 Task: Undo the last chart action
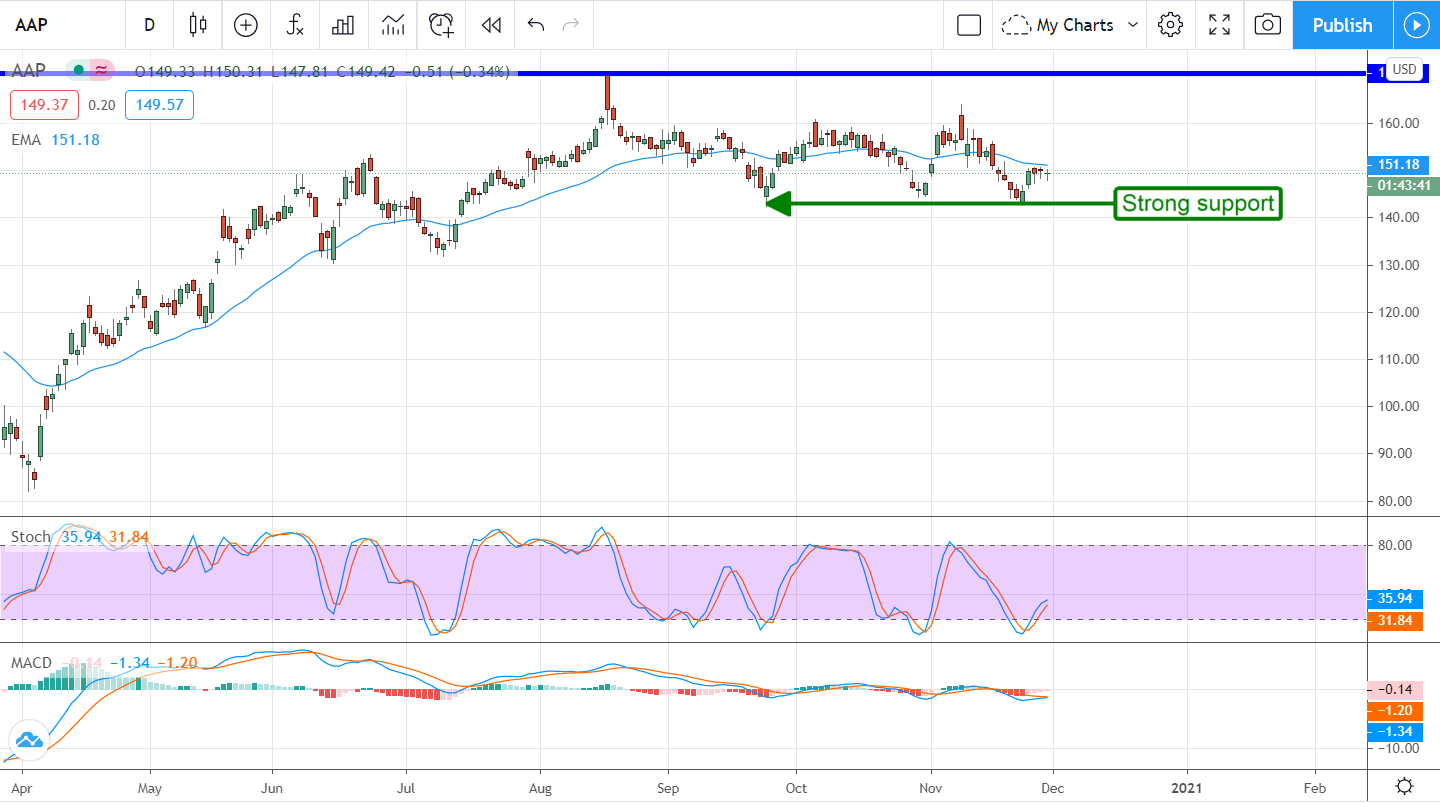pyautogui.click(x=536, y=25)
